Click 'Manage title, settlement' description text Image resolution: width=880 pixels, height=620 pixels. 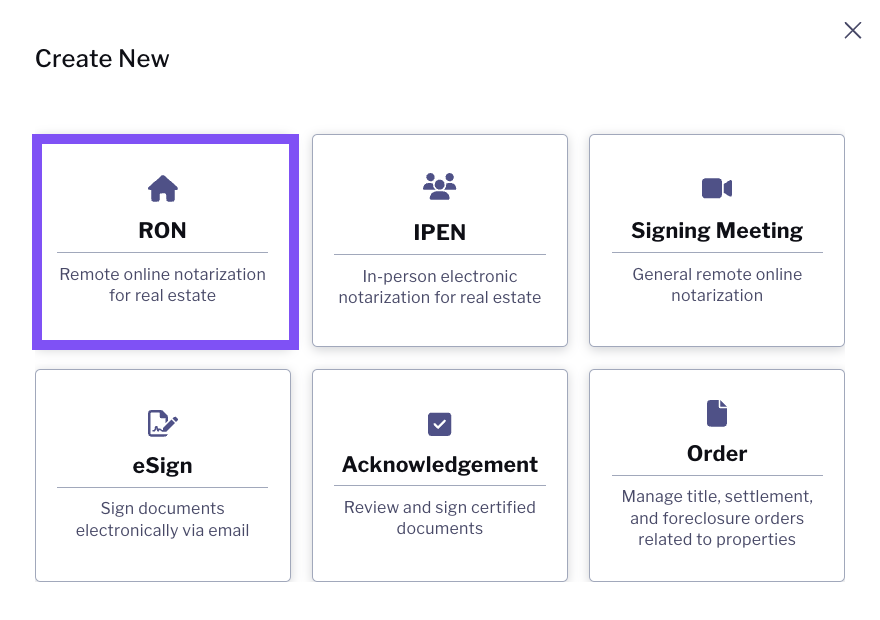click(717, 518)
